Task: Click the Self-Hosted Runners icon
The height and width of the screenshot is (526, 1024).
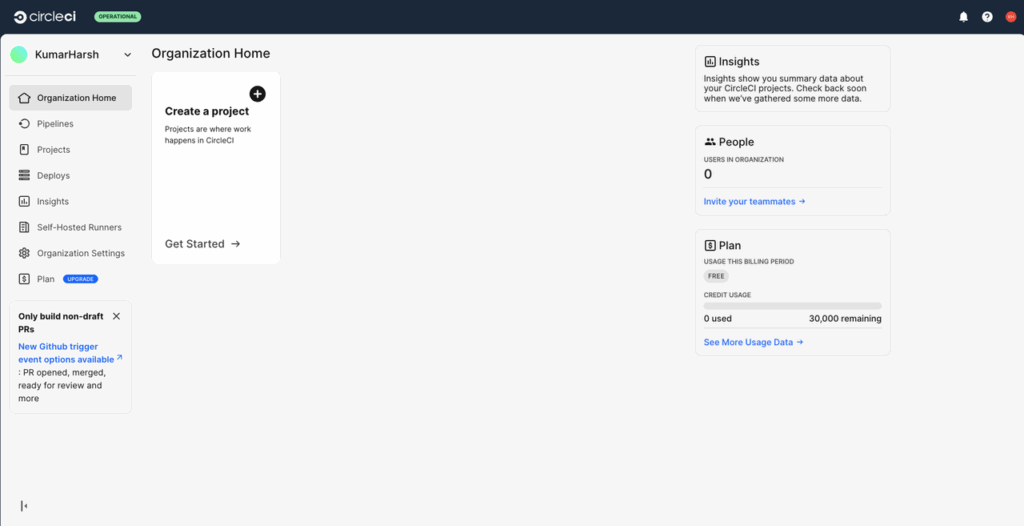Action: pyautogui.click(x=24, y=227)
